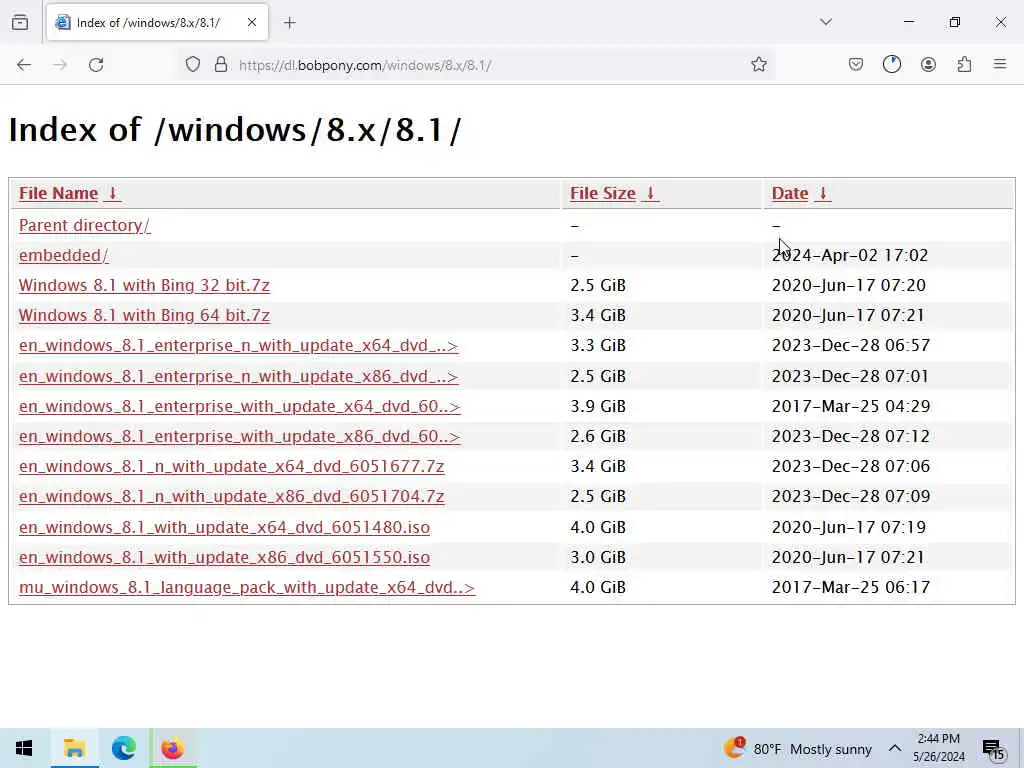The height and width of the screenshot is (768, 1024).
Task: Open a new tab with the plus button
Action: [x=290, y=23]
